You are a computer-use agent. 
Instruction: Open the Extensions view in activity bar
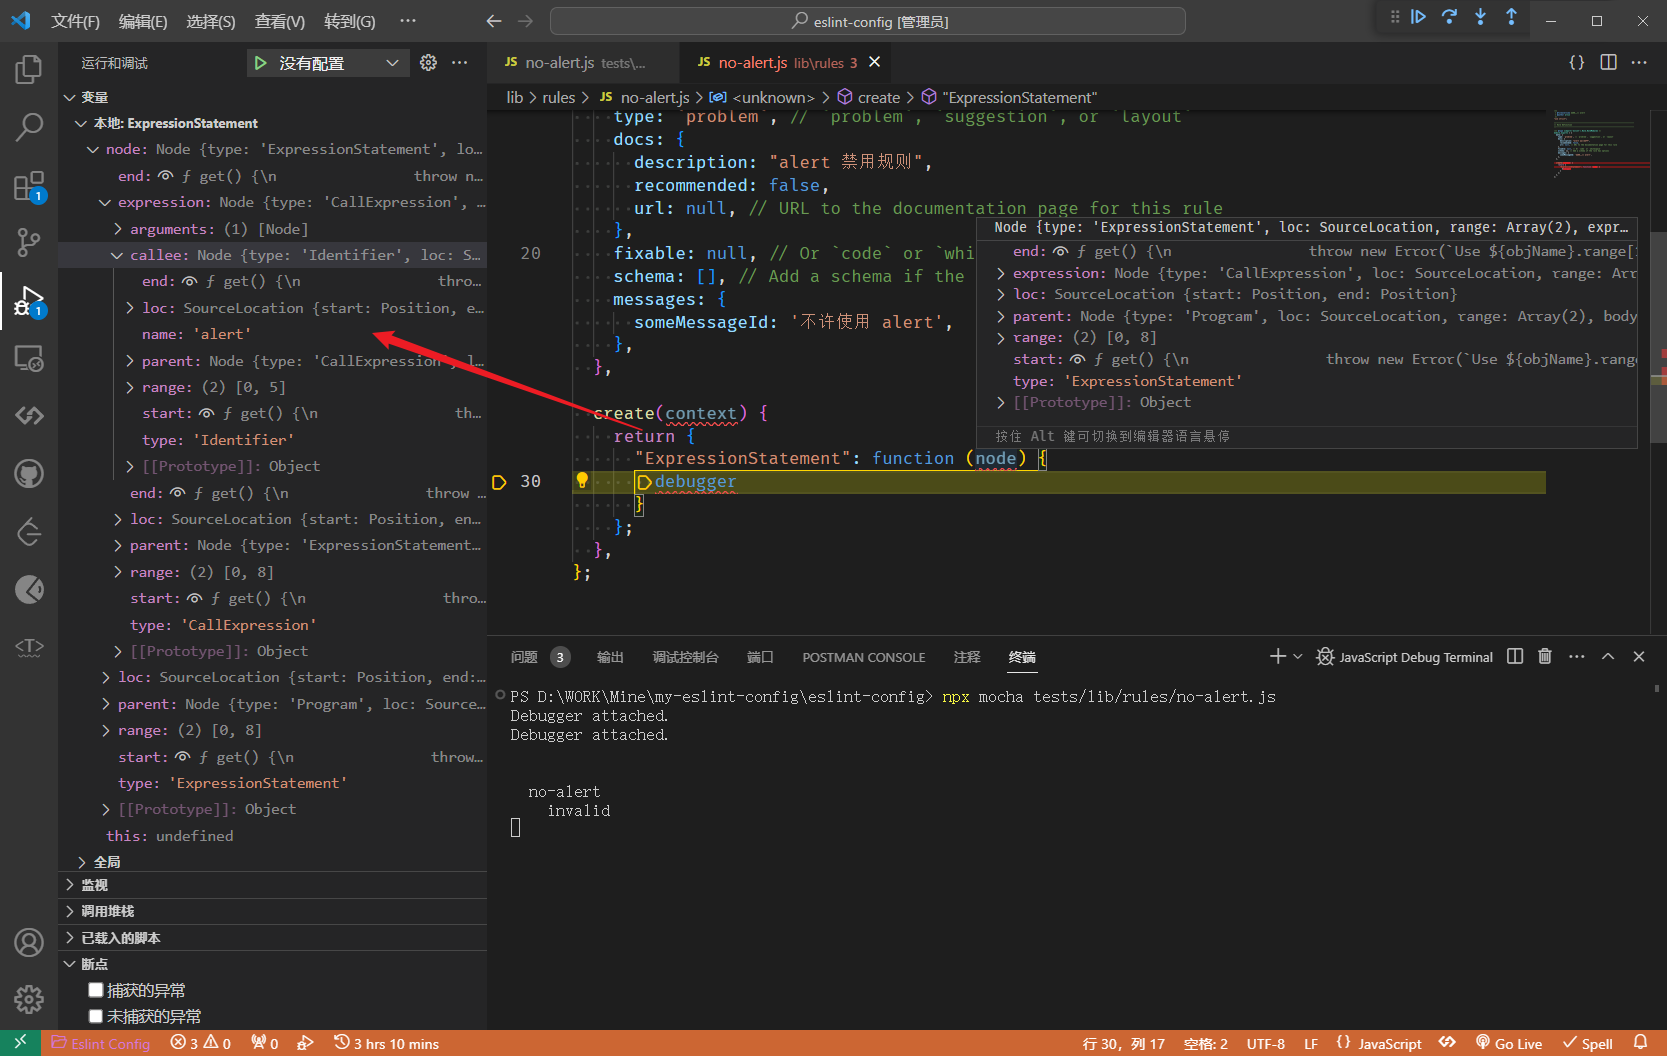(x=29, y=186)
